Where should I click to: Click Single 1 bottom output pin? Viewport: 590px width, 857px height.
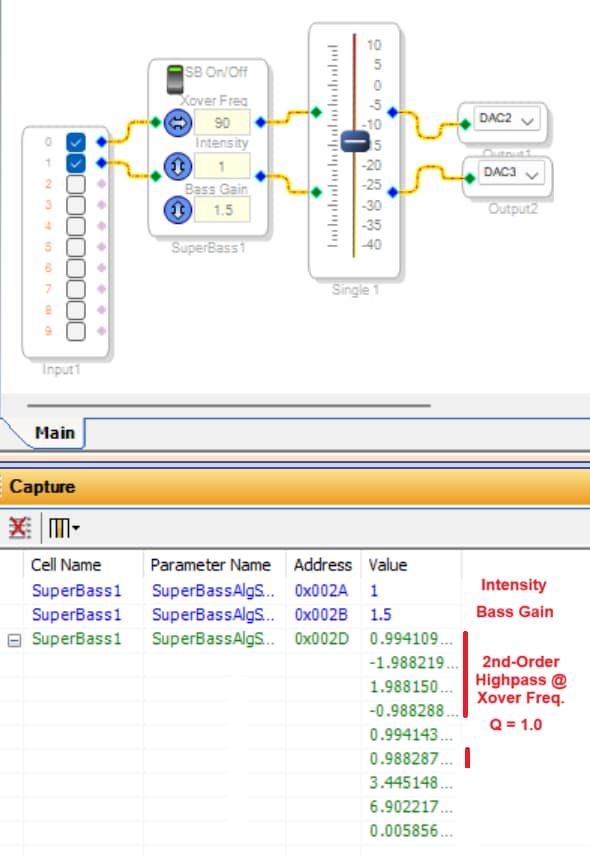393,192
